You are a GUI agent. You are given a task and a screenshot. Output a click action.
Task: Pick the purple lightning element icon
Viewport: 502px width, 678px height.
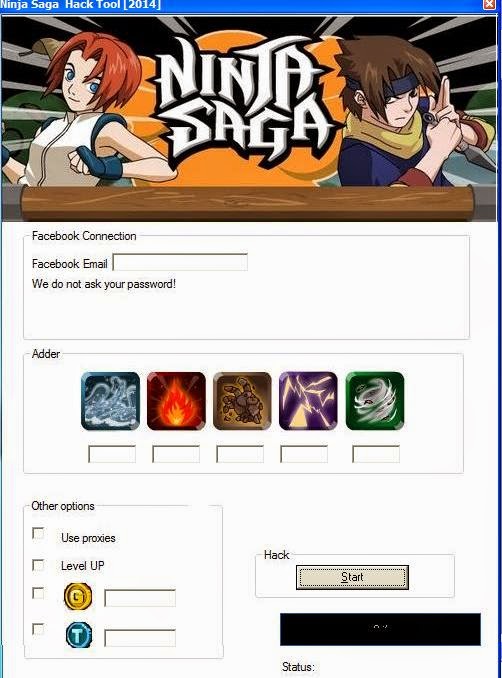pos(308,401)
